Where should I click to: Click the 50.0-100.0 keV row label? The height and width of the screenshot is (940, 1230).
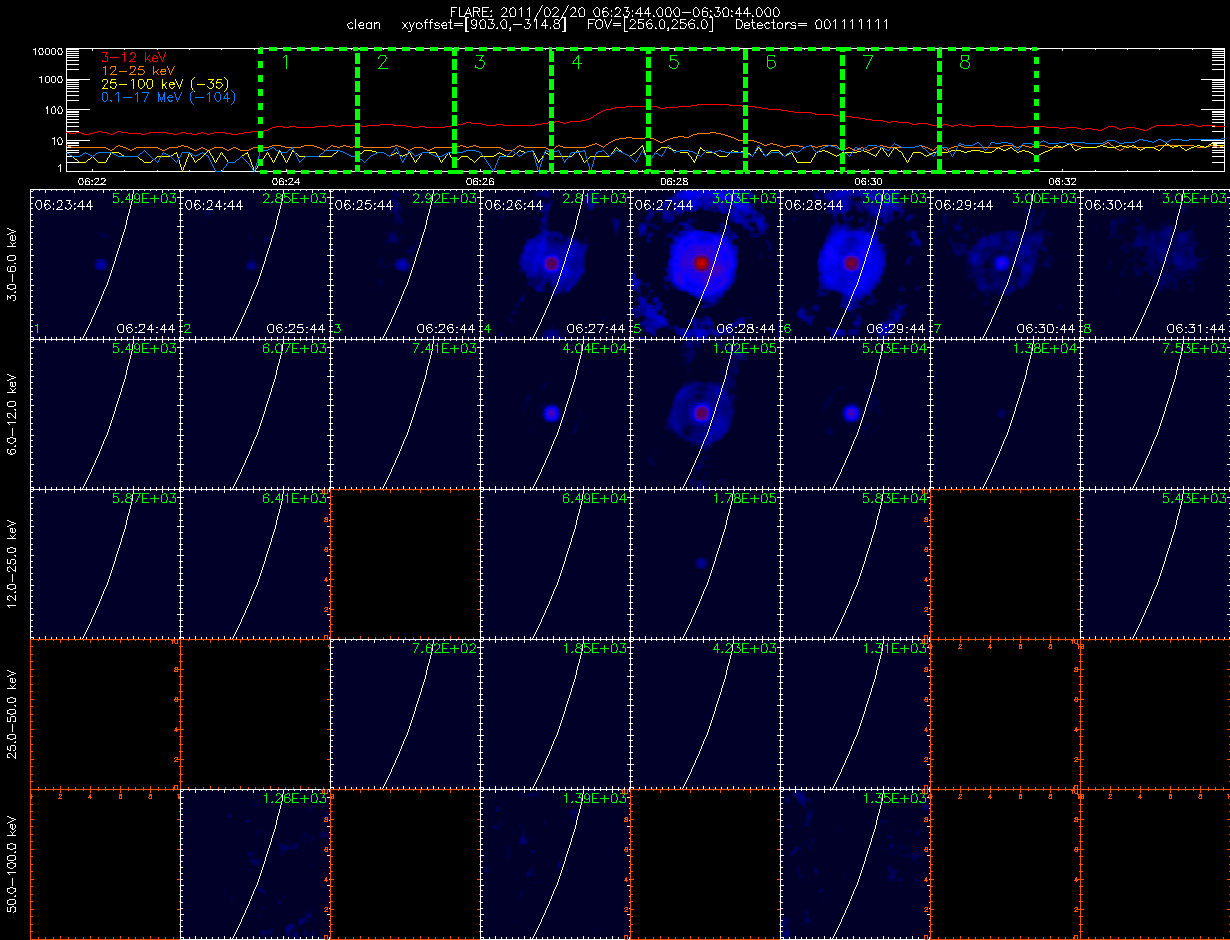click(12, 864)
